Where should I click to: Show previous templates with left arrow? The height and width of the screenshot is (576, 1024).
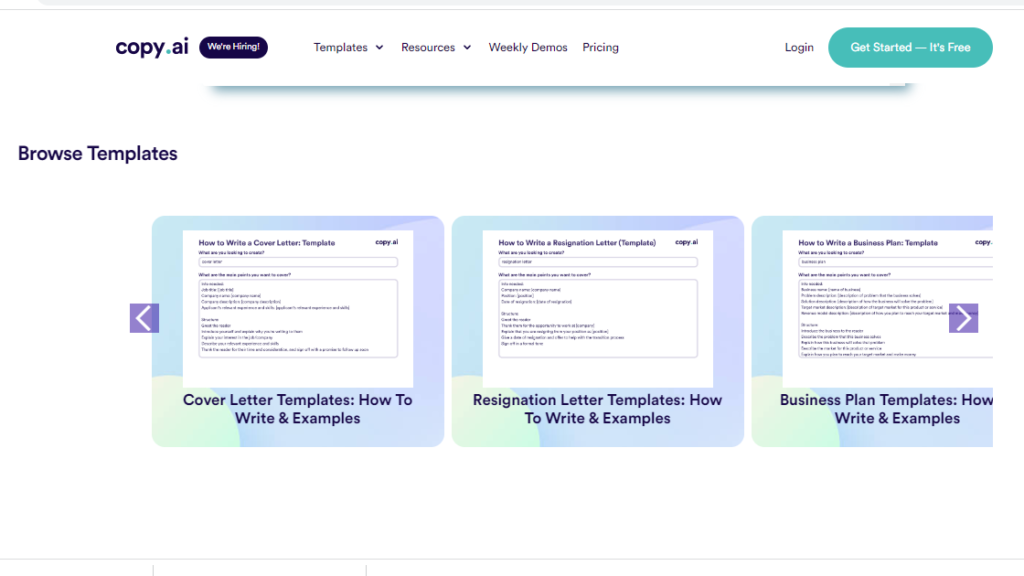[144, 318]
